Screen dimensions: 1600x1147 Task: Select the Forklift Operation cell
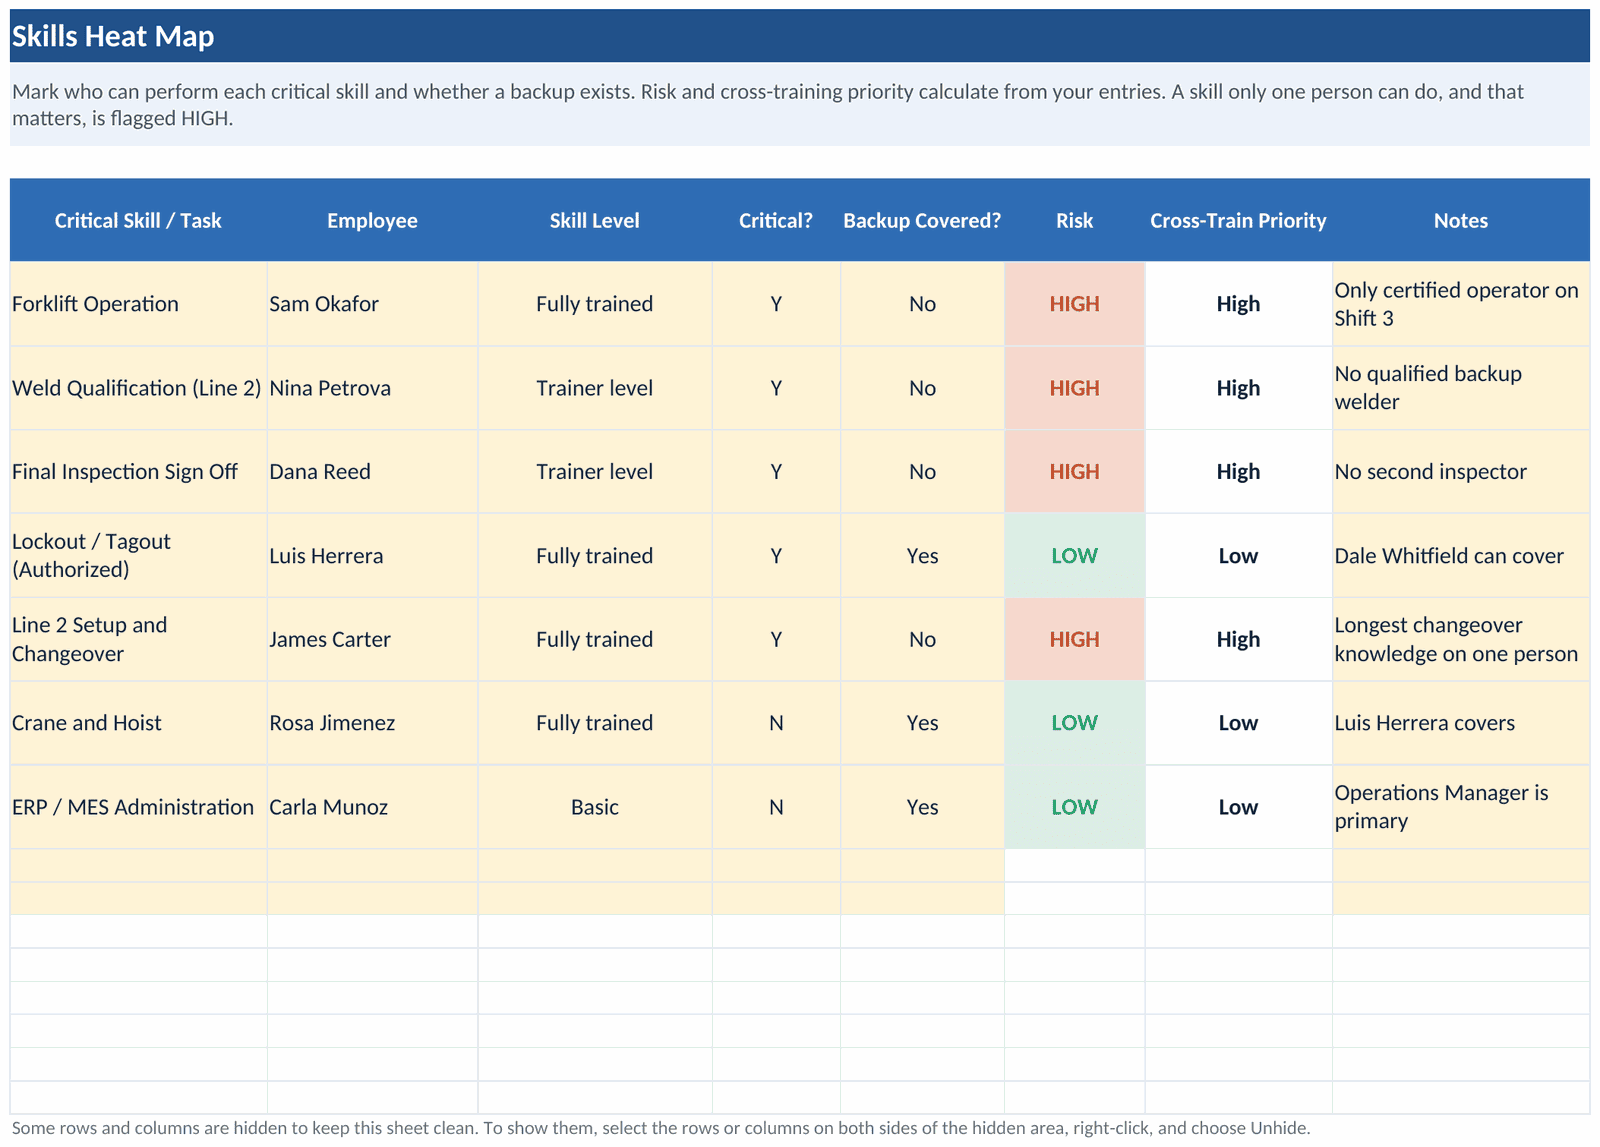click(x=138, y=304)
